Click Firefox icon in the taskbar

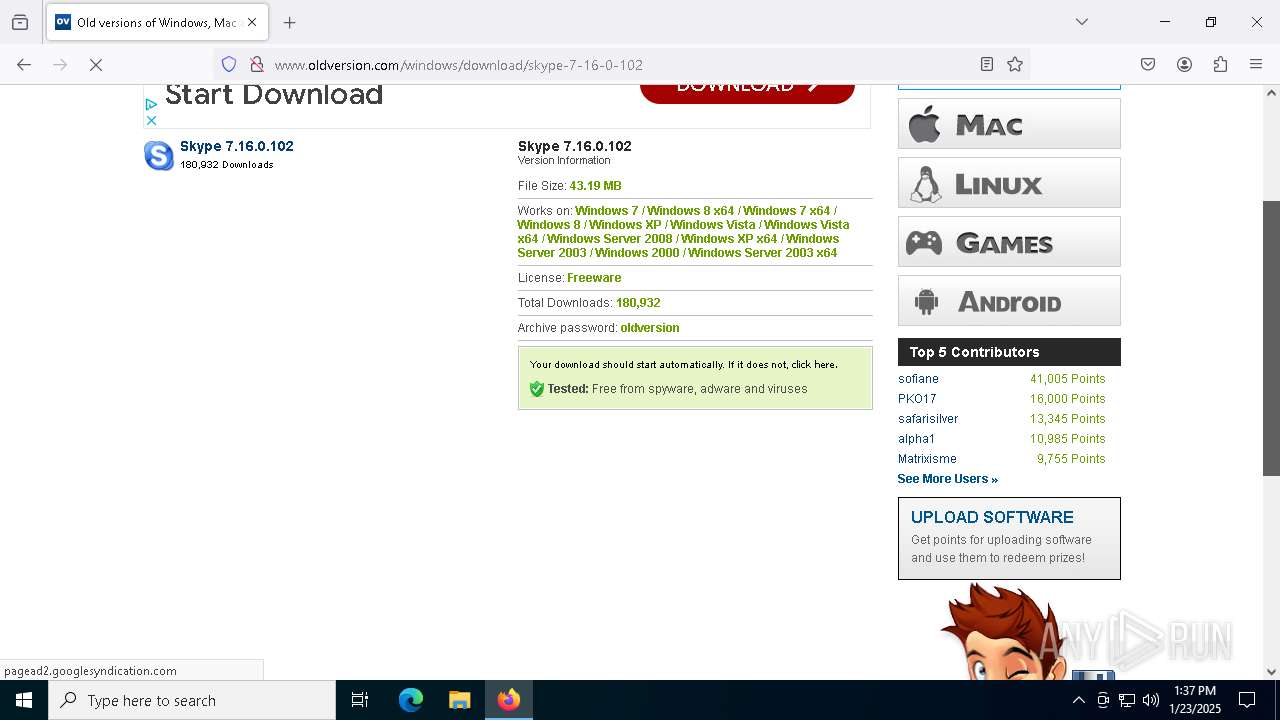tap(509, 700)
